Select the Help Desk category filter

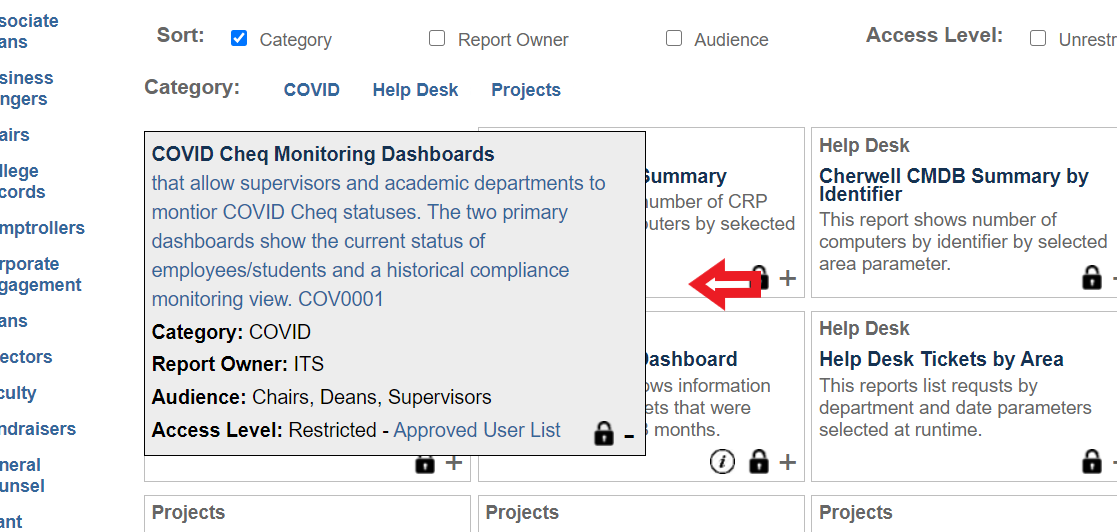coord(415,90)
